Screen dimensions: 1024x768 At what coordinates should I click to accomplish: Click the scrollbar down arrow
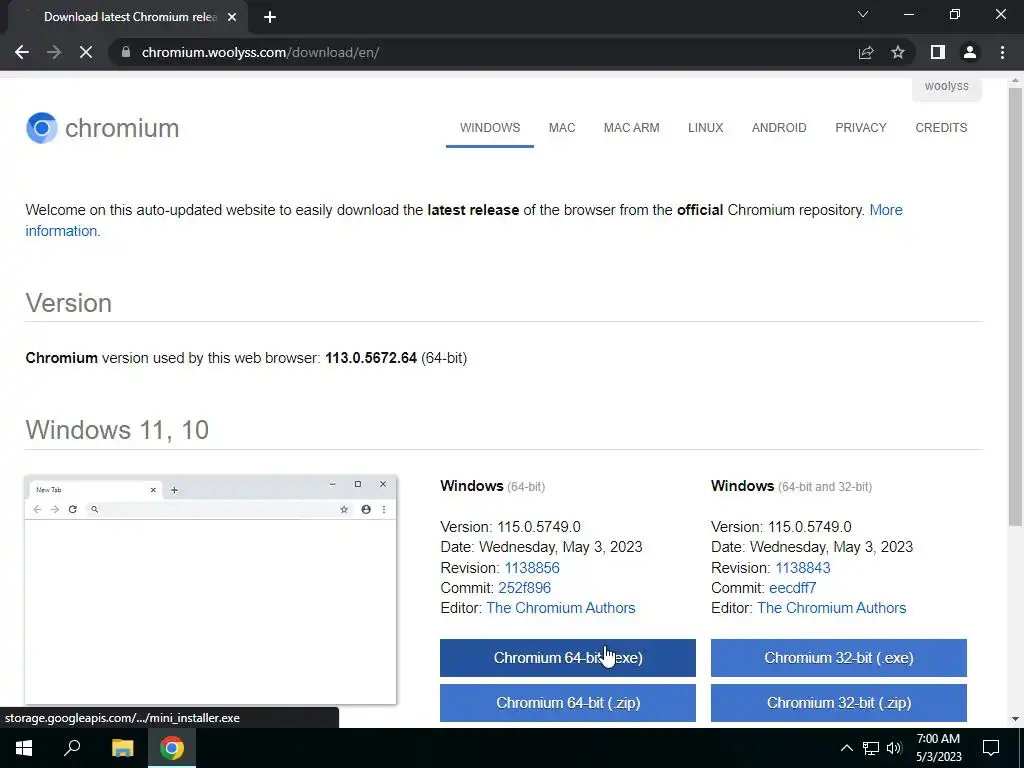point(1015,719)
